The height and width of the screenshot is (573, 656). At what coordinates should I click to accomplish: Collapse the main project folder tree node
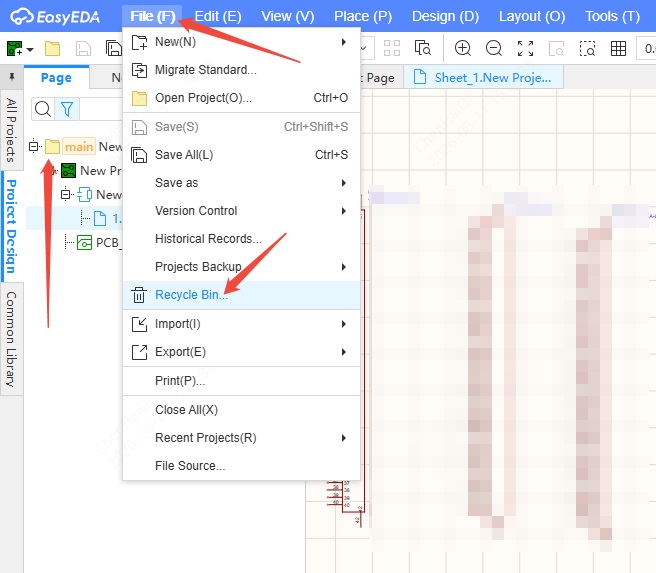pyautogui.click(x=33, y=146)
